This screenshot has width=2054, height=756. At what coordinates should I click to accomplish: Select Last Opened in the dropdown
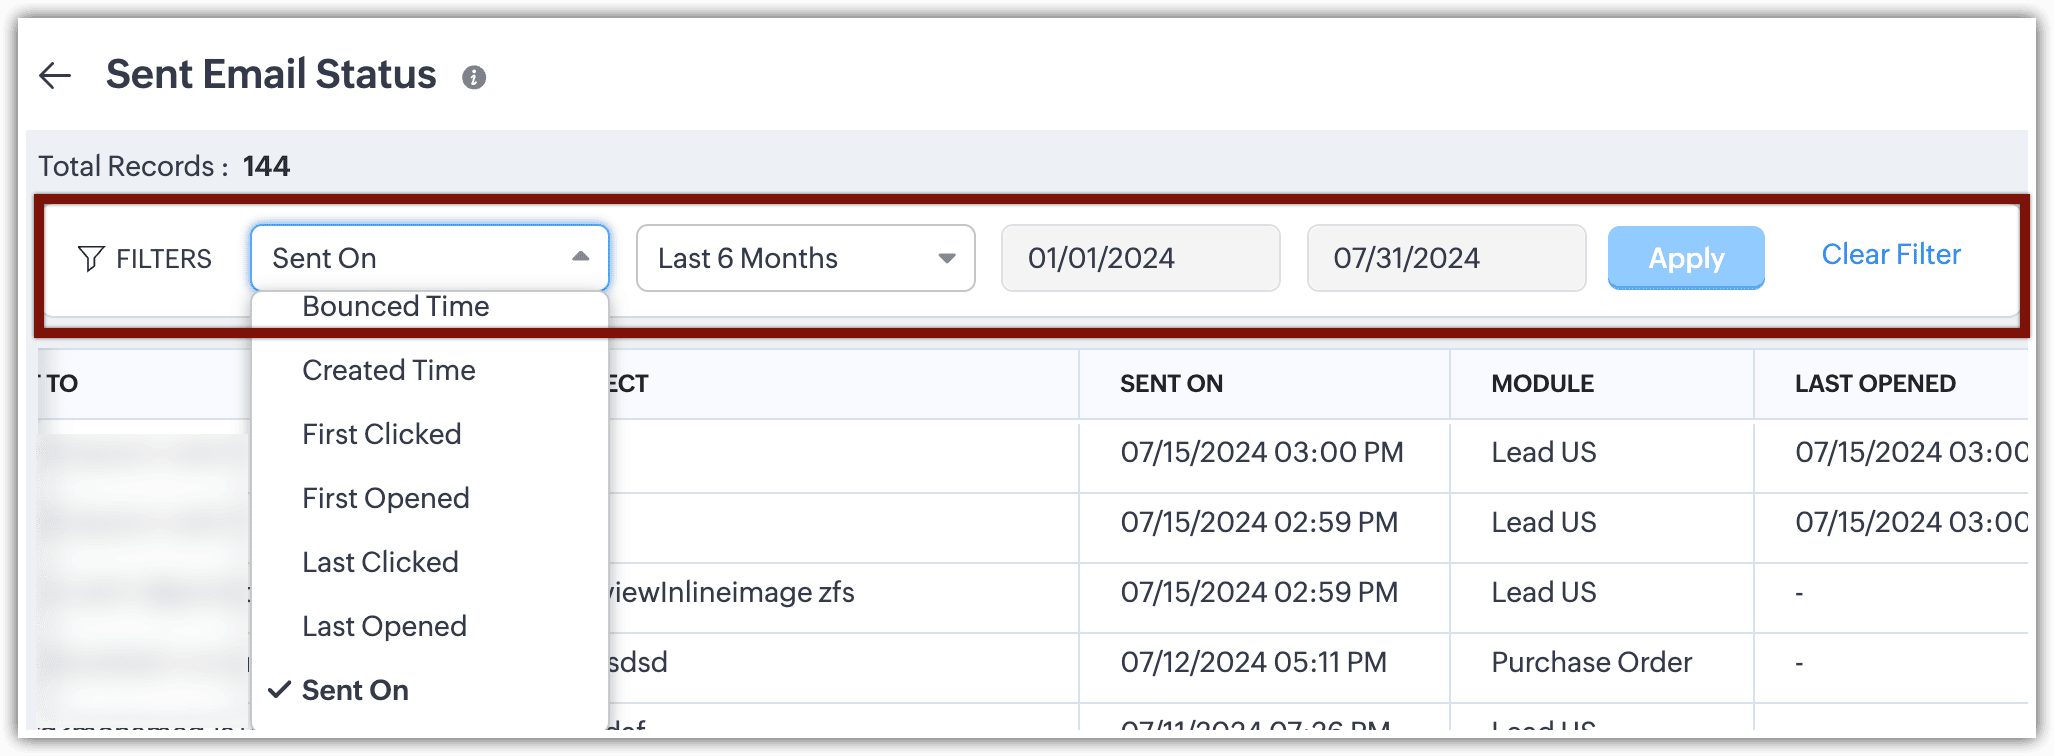click(385, 626)
